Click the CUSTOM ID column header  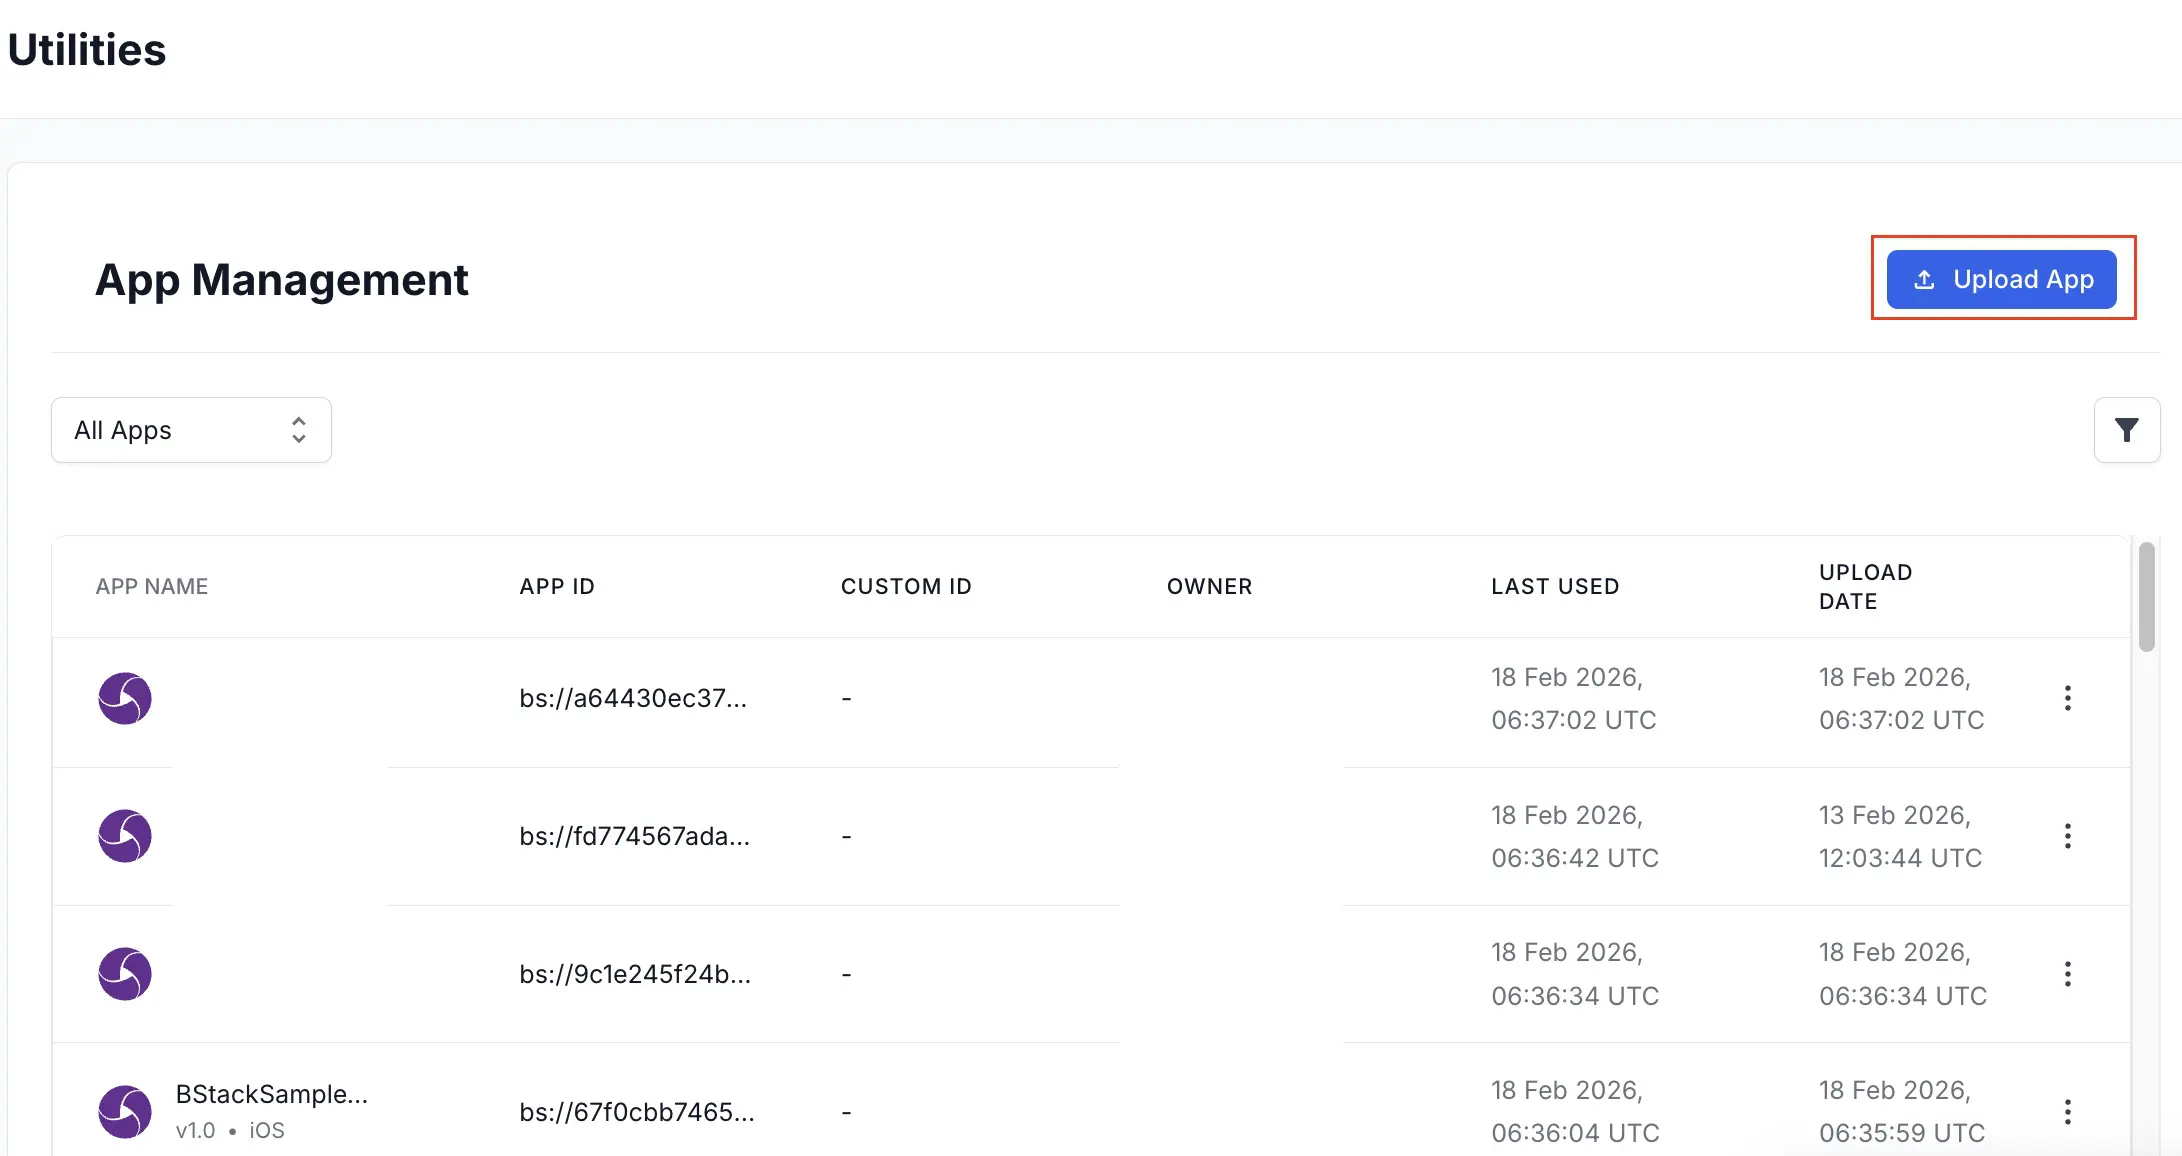click(x=906, y=586)
